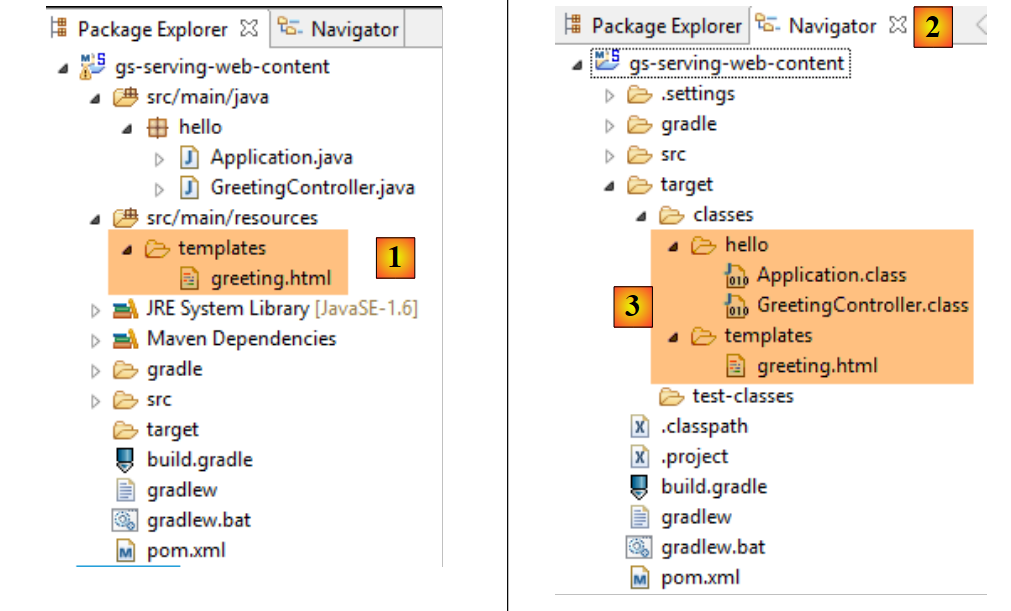This screenshot has height=611, width=1011.
Task: Click the GreetingController.class file icon
Action: pos(737,305)
